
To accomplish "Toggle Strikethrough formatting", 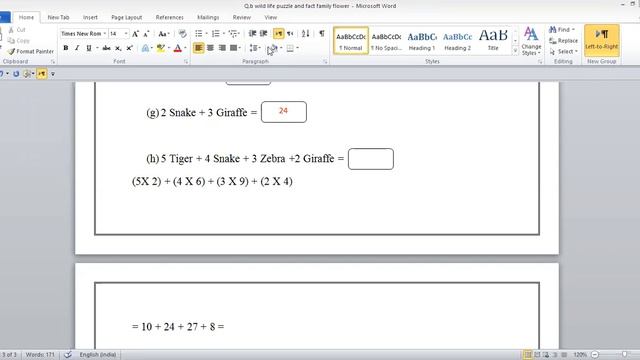I will click(x=107, y=48).
